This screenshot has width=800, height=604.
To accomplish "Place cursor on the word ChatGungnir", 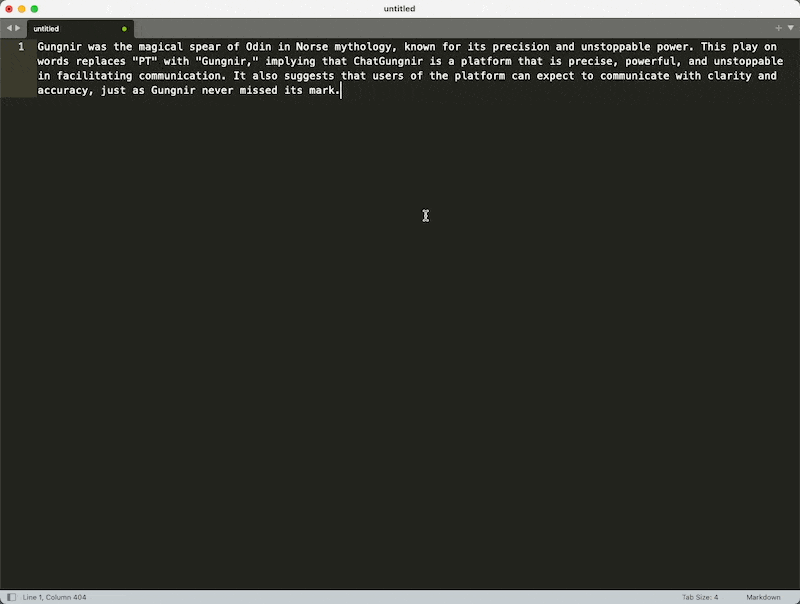I will [x=388, y=61].
